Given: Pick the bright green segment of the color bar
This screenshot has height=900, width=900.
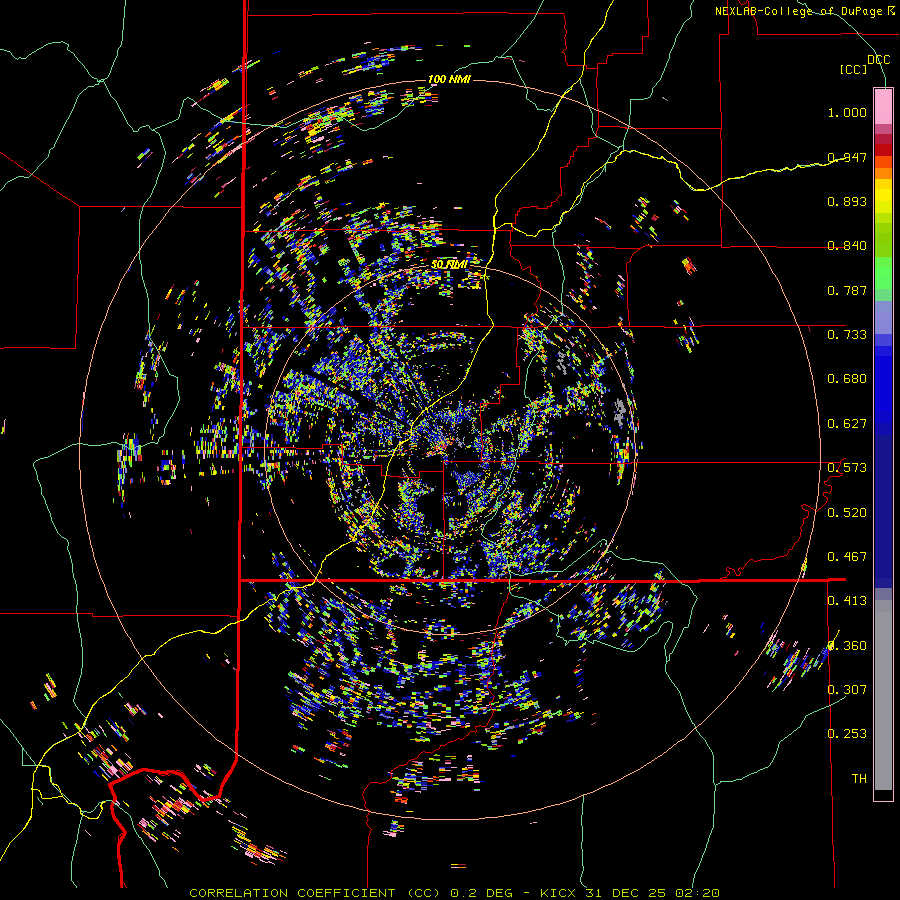Looking at the screenshot, I should [x=883, y=273].
